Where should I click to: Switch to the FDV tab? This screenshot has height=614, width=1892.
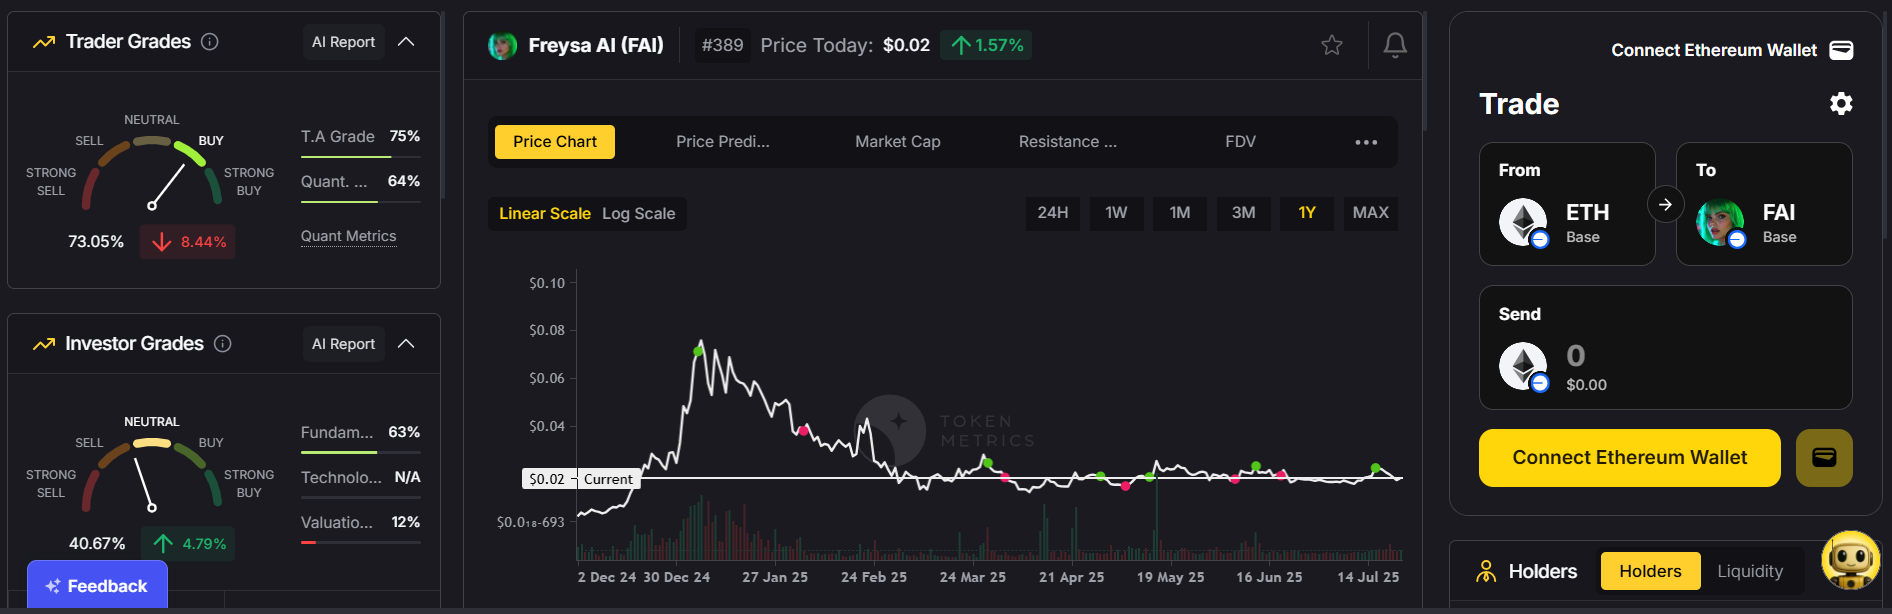(1240, 142)
